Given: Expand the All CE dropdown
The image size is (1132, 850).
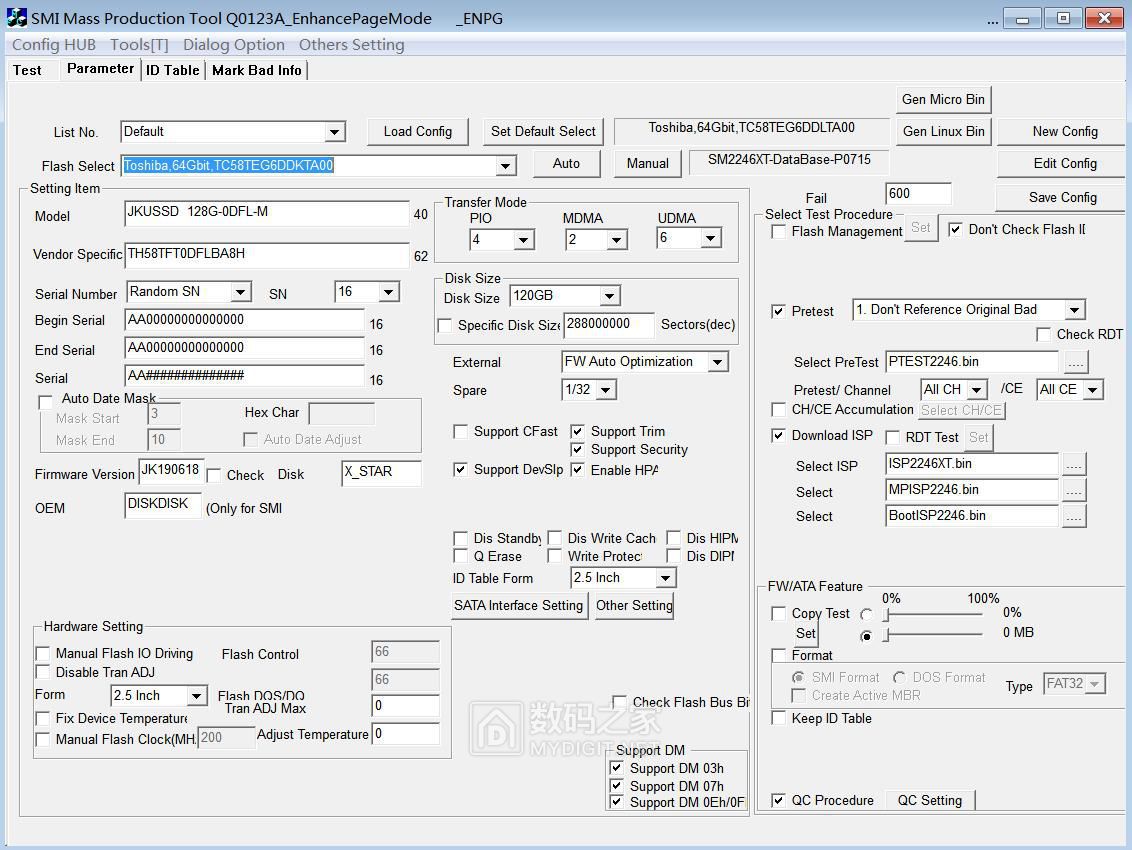Looking at the screenshot, I should point(1092,391).
